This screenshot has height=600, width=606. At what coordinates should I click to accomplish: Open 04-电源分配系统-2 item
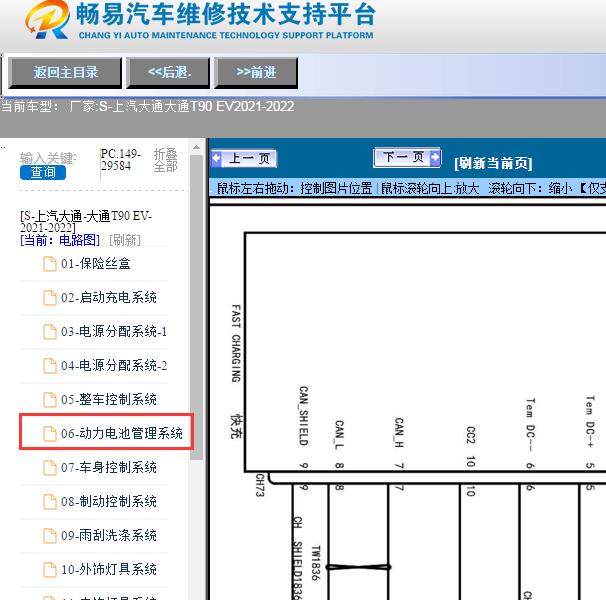click(x=114, y=365)
